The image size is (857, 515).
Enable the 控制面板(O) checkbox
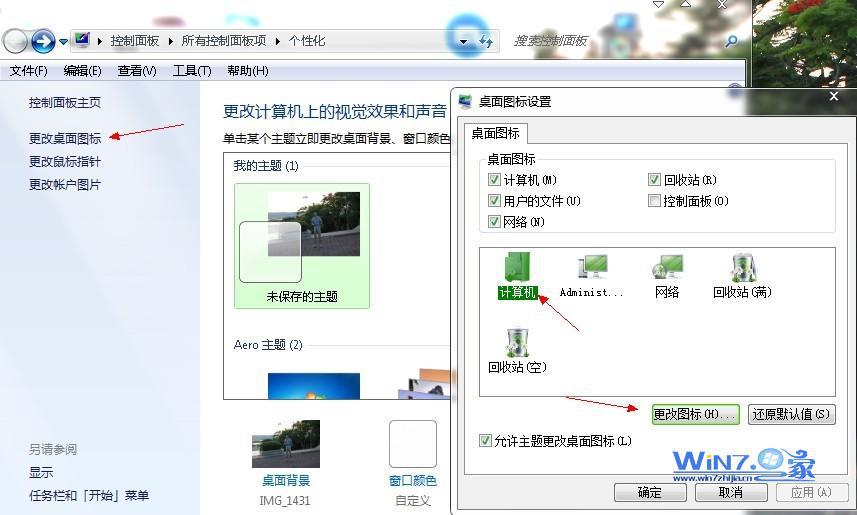point(654,201)
